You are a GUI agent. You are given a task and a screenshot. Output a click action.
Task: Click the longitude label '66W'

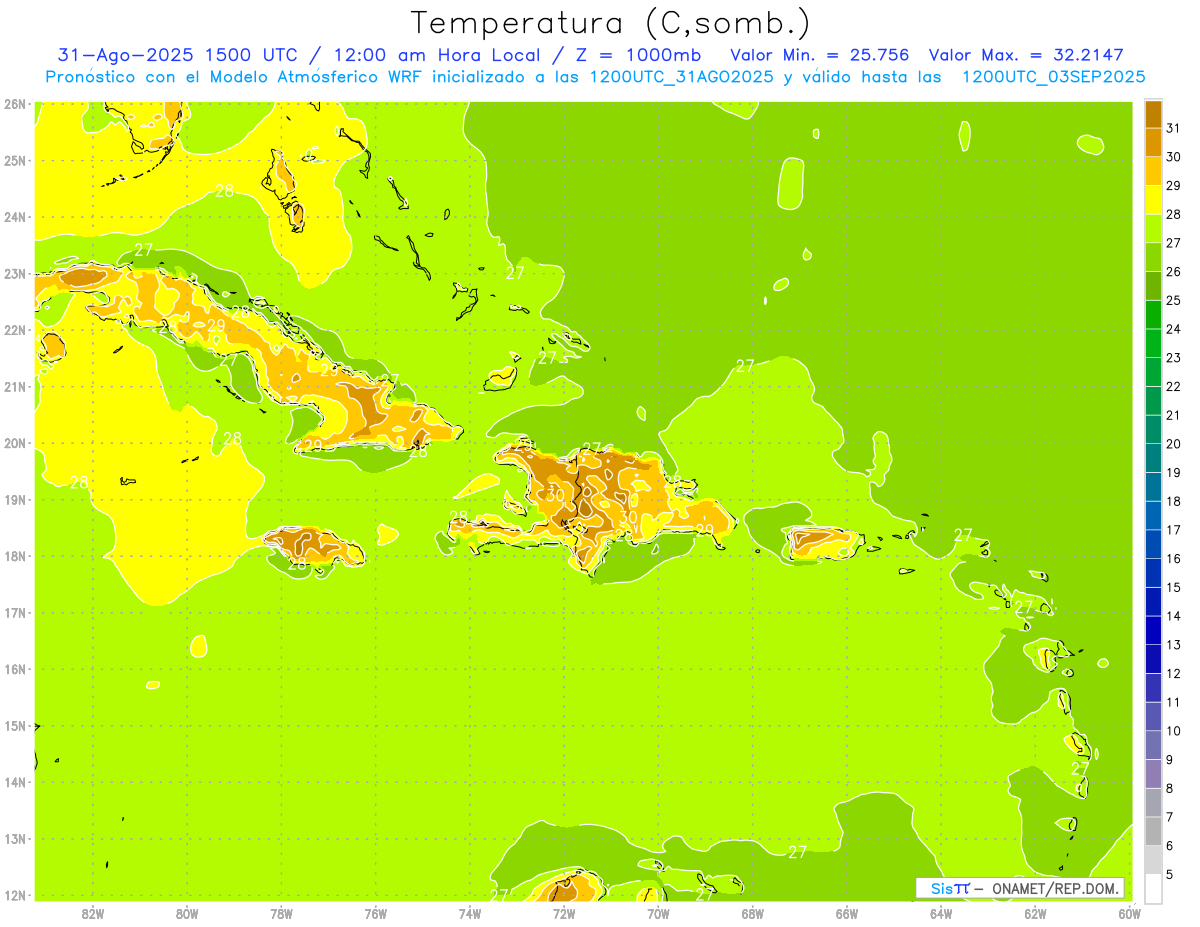[x=846, y=913]
